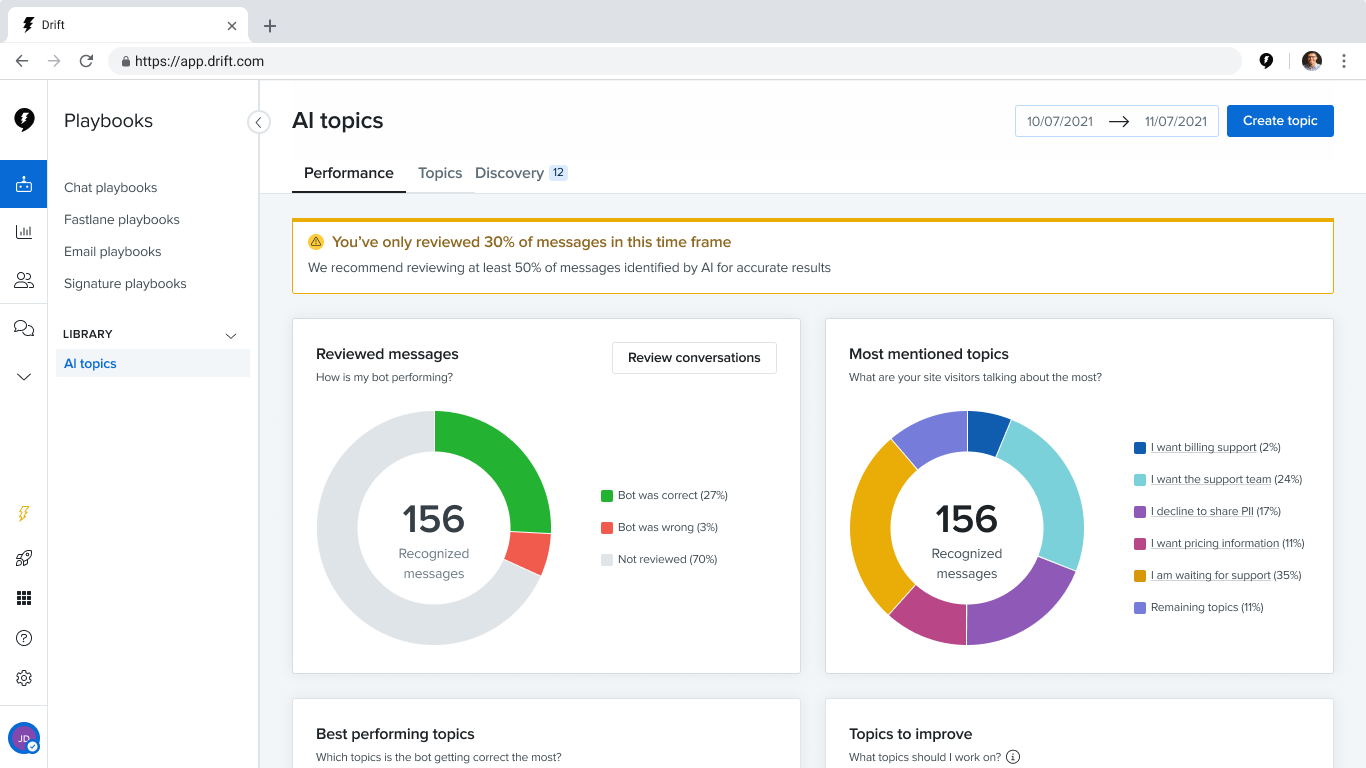1366x768 pixels.
Task: Open Signature playbooks
Action: (x=125, y=283)
